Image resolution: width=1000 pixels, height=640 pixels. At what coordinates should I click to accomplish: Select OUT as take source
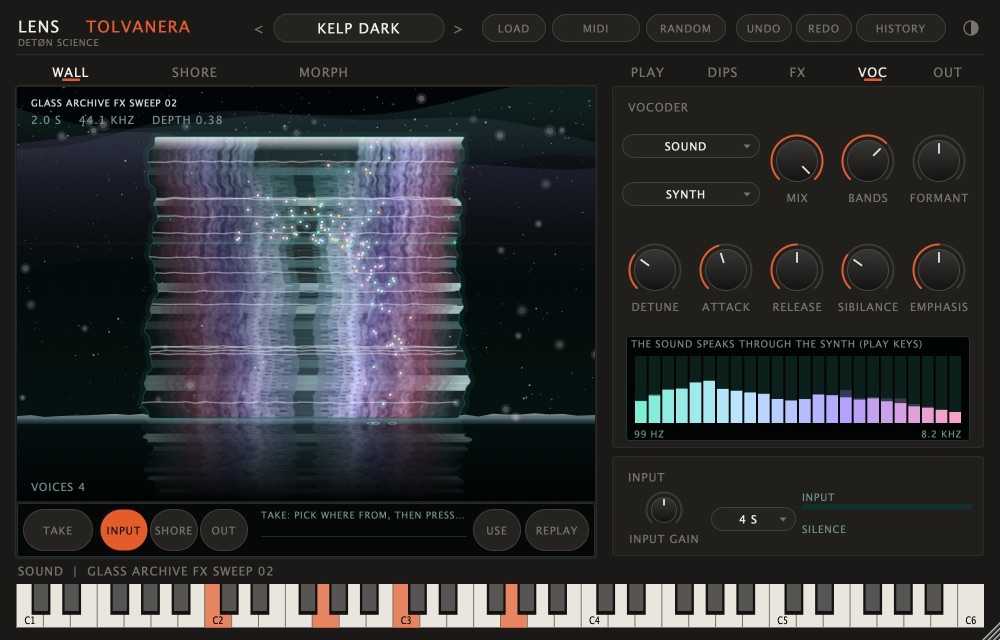pos(224,530)
